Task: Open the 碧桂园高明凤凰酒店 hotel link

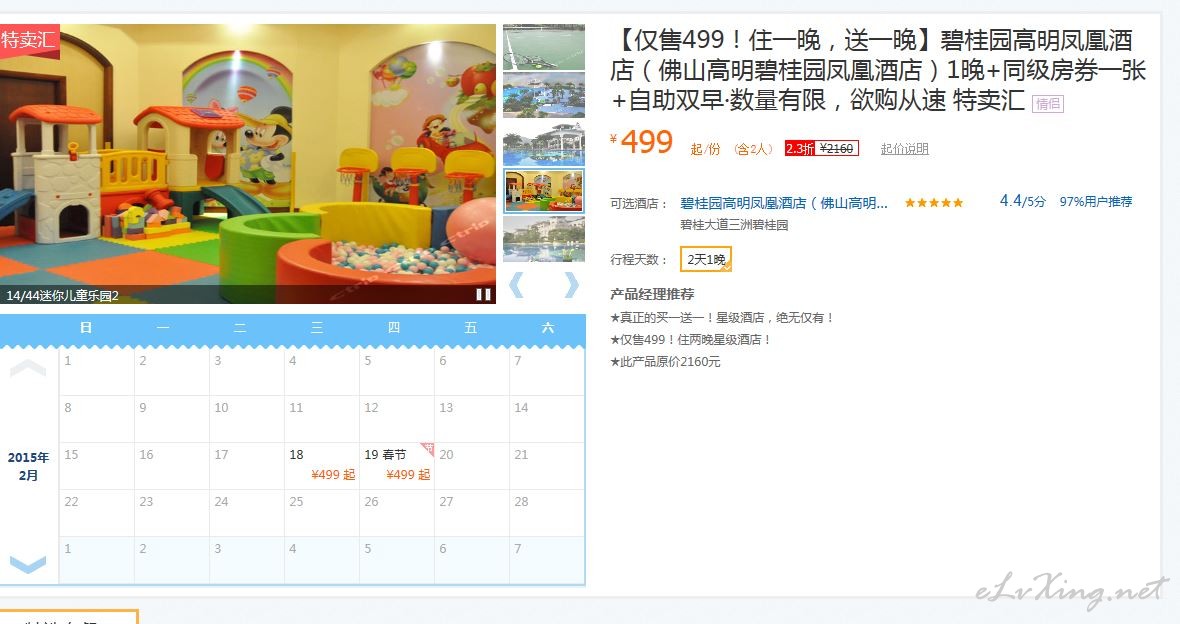Action: click(783, 203)
